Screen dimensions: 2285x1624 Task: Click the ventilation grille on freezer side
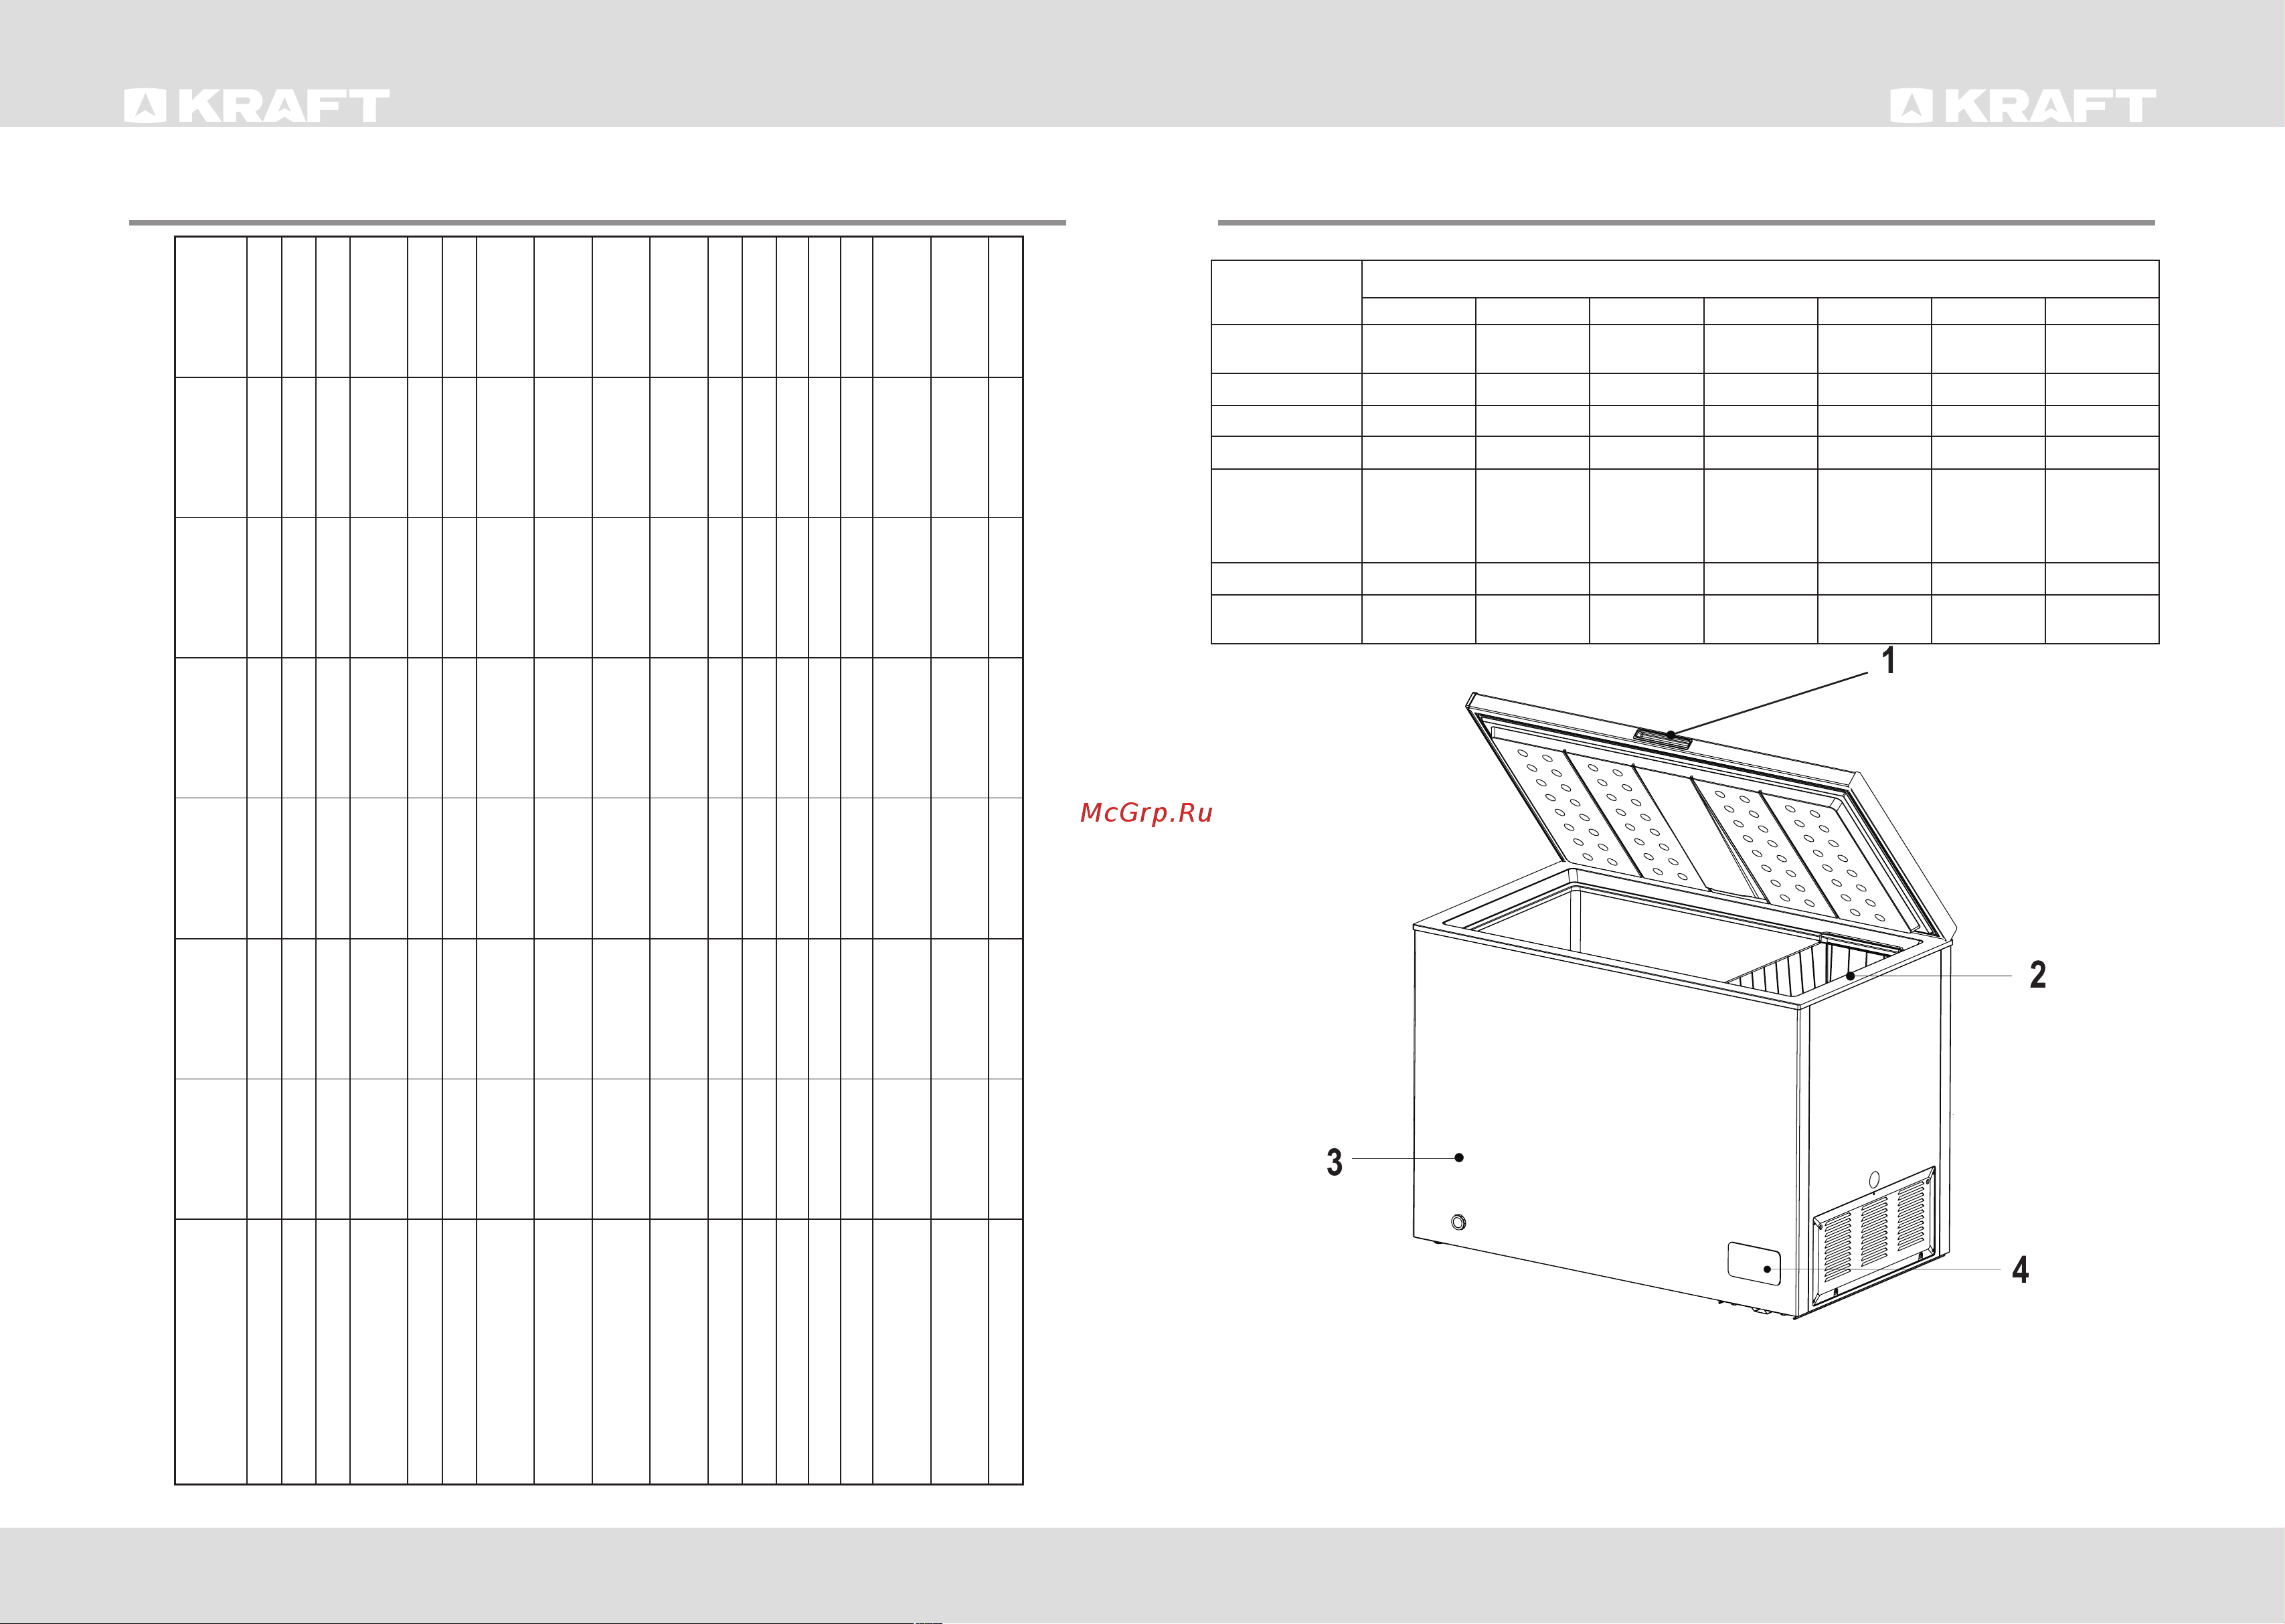(1875, 1236)
